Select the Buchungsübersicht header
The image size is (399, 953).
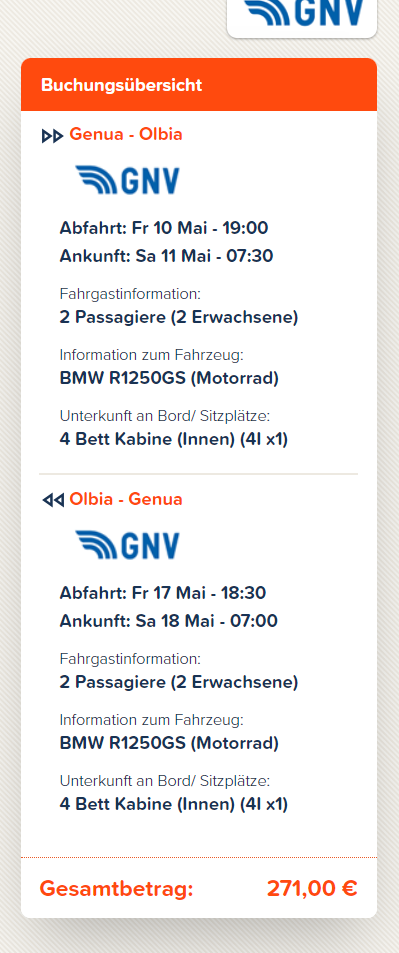pyautogui.click(x=199, y=84)
